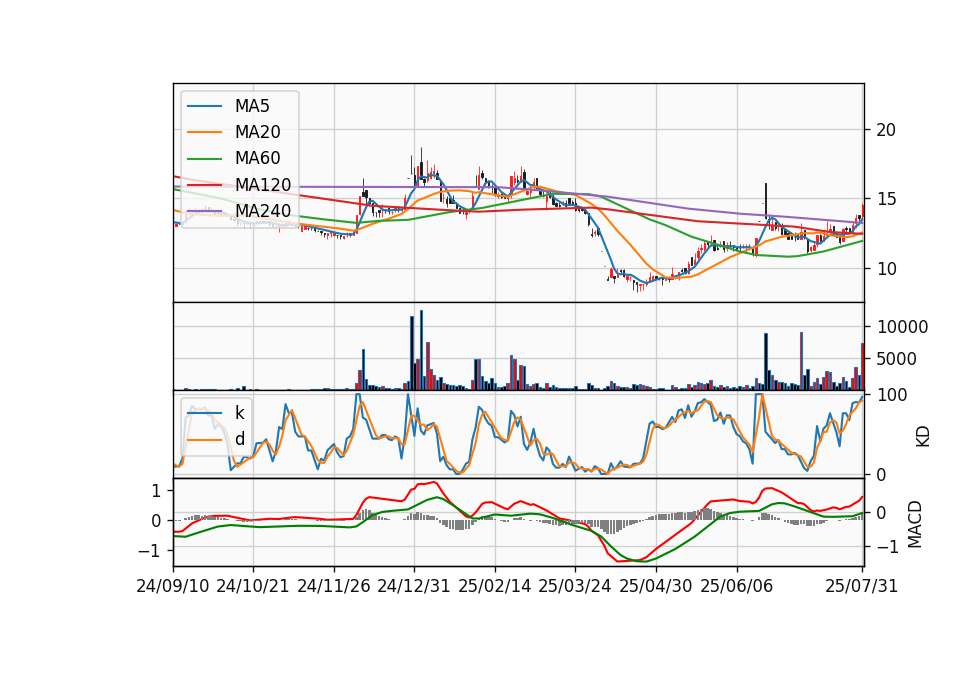
Task: Click the MACD axis label
Action: pos(914,524)
